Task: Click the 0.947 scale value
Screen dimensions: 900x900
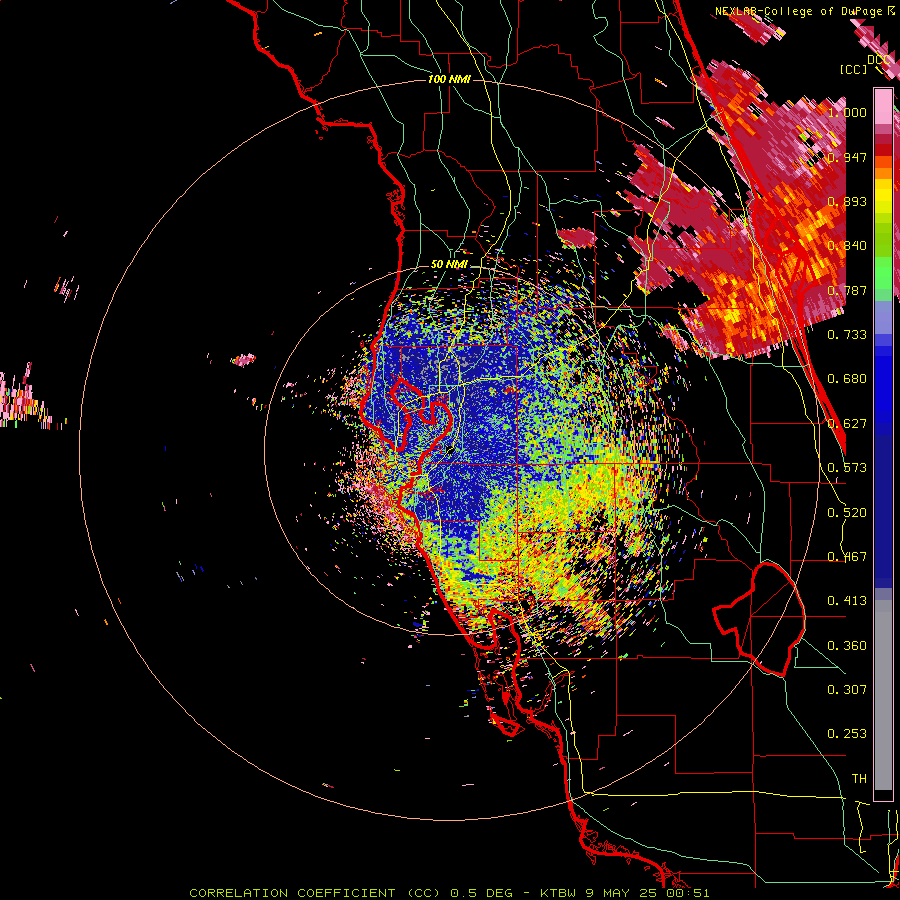Action: pos(847,157)
